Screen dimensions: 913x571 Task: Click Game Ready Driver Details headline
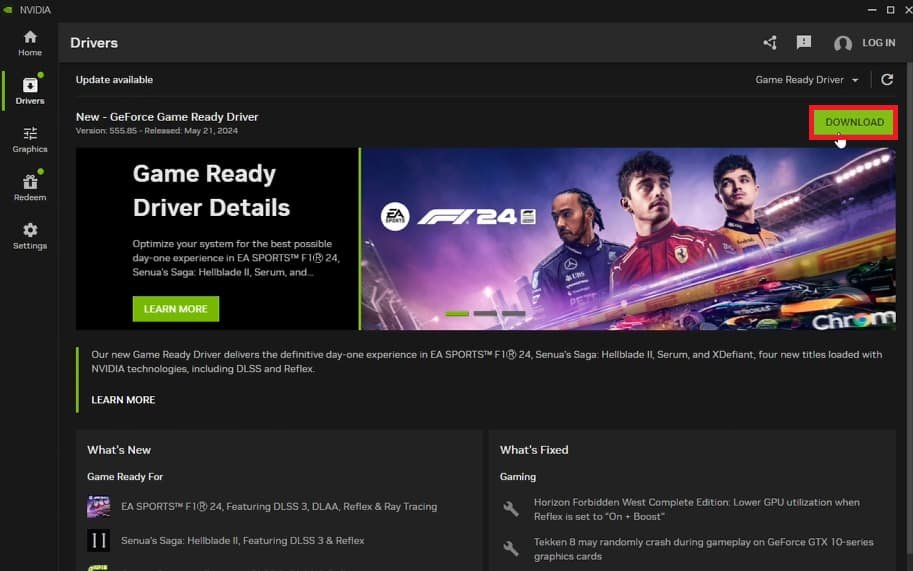(x=211, y=190)
